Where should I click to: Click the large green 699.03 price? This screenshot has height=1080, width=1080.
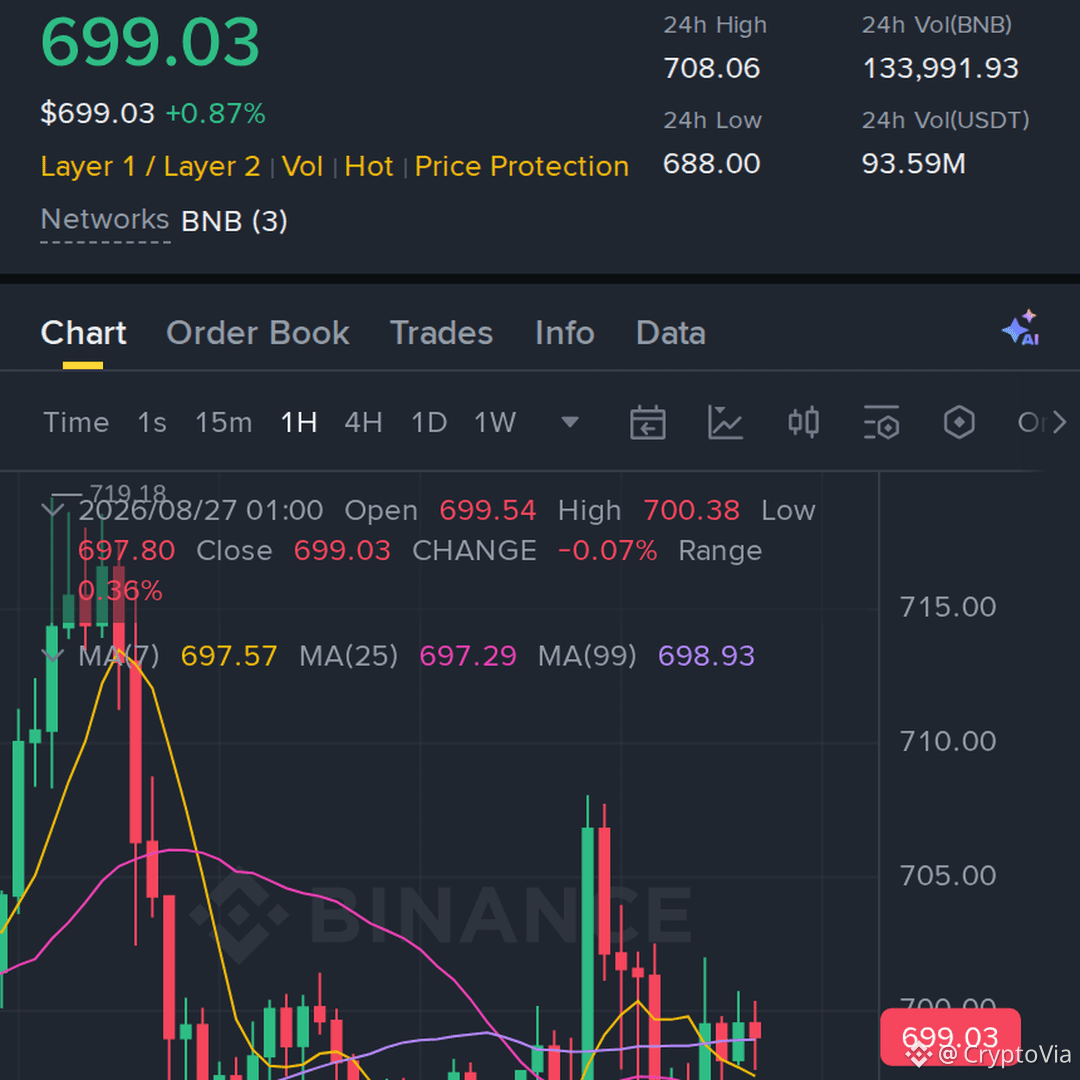pos(150,43)
